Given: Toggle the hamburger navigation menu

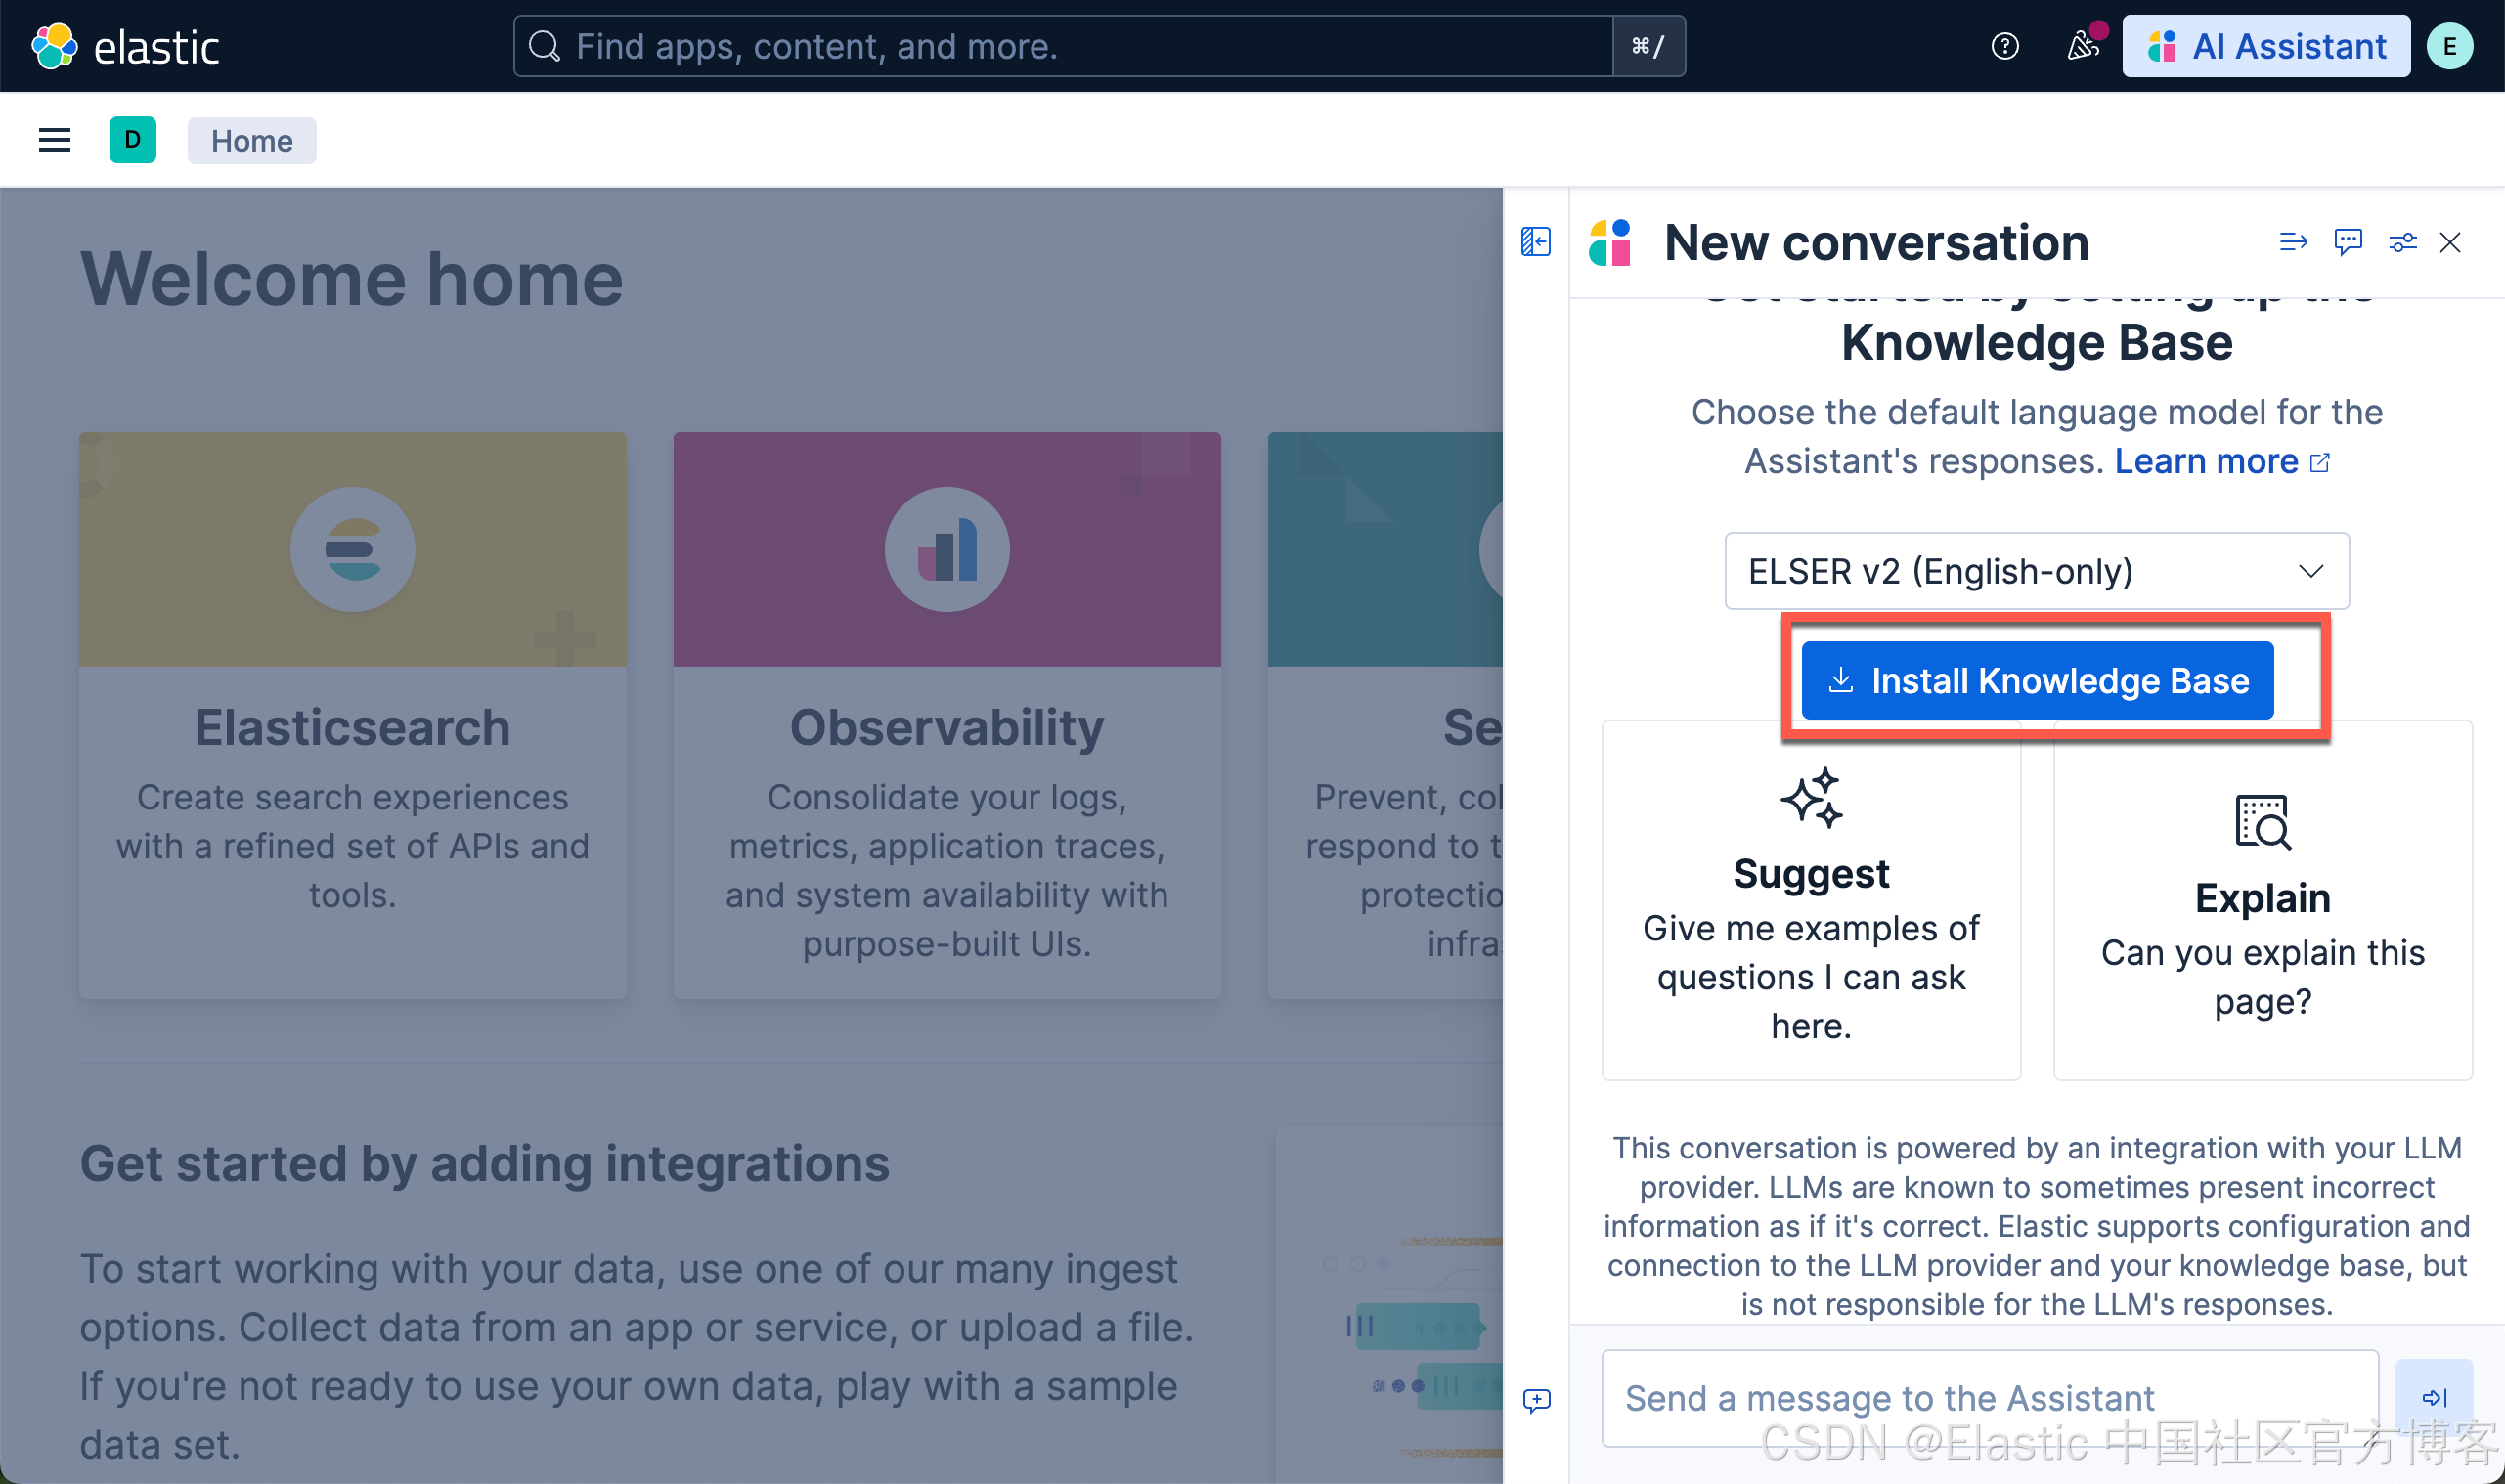Looking at the screenshot, I should (54, 140).
